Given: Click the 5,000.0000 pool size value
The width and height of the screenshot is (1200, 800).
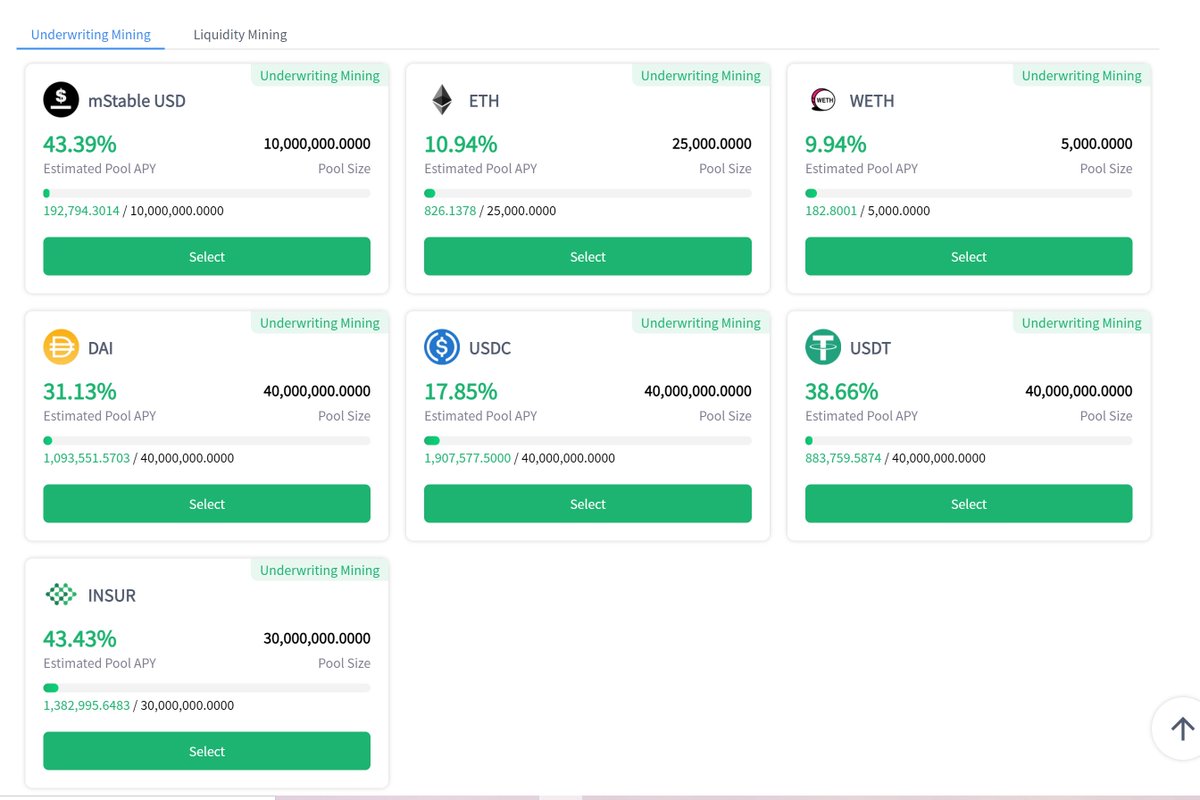Looking at the screenshot, I should pos(1097,143).
